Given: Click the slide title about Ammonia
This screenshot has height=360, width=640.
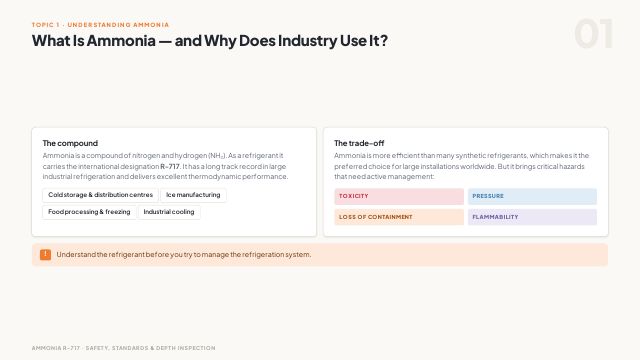Looking at the screenshot, I should [210, 40].
